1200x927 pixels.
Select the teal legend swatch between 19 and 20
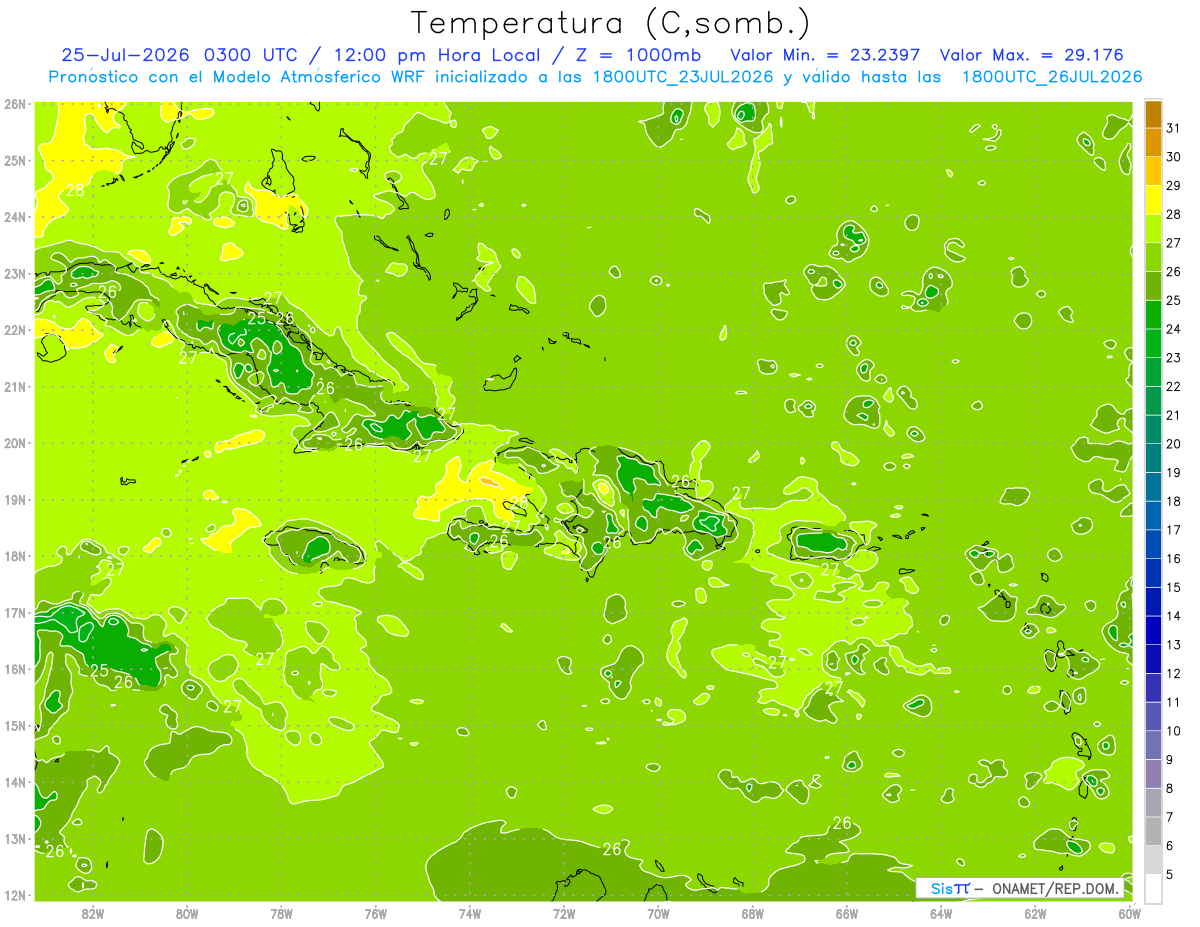(x=1153, y=458)
